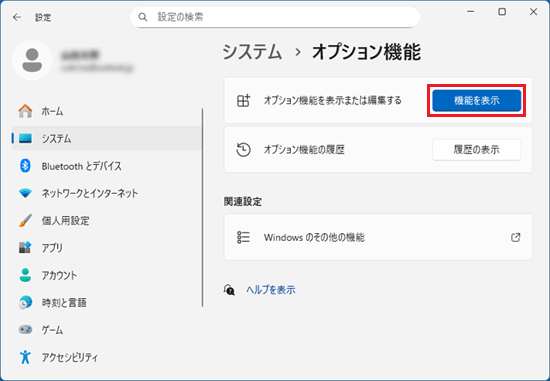Click the add optional feature icon
Viewport: 550px width, 381px height.
pyautogui.click(x=243, y=100)
